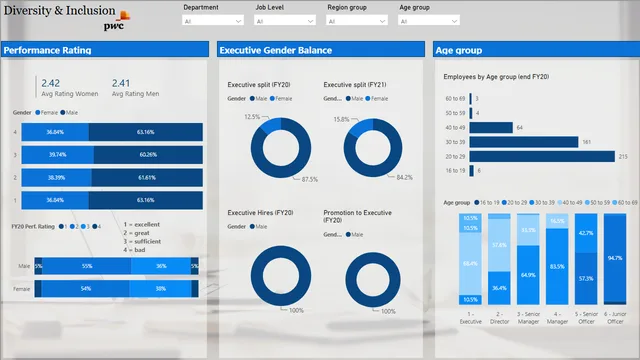Click Female legend dot under Executive split (FY20)
This screenshot has width=640, height=360.
pyautogui.click(x=272, y=98)
